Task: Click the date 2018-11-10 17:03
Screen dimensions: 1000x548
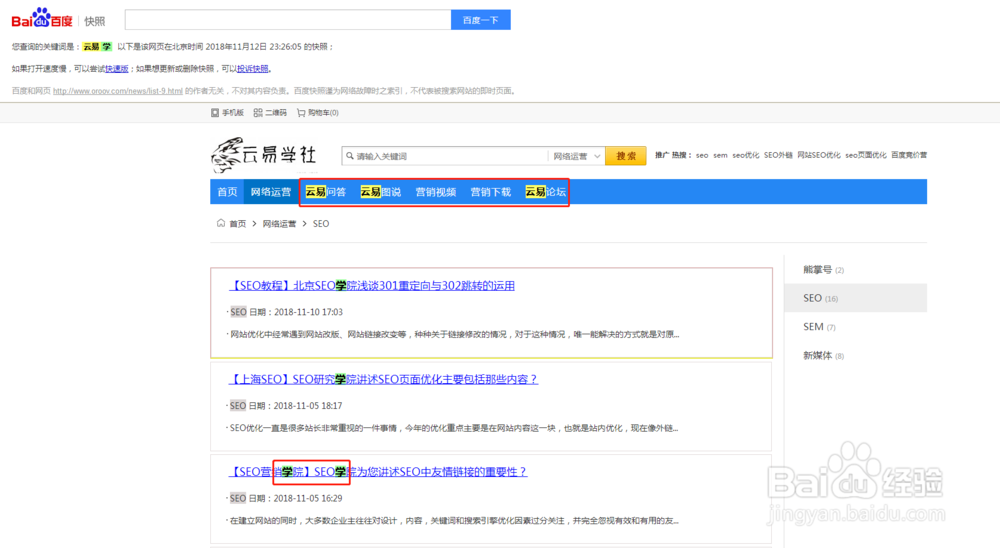Action: [308, 312]
